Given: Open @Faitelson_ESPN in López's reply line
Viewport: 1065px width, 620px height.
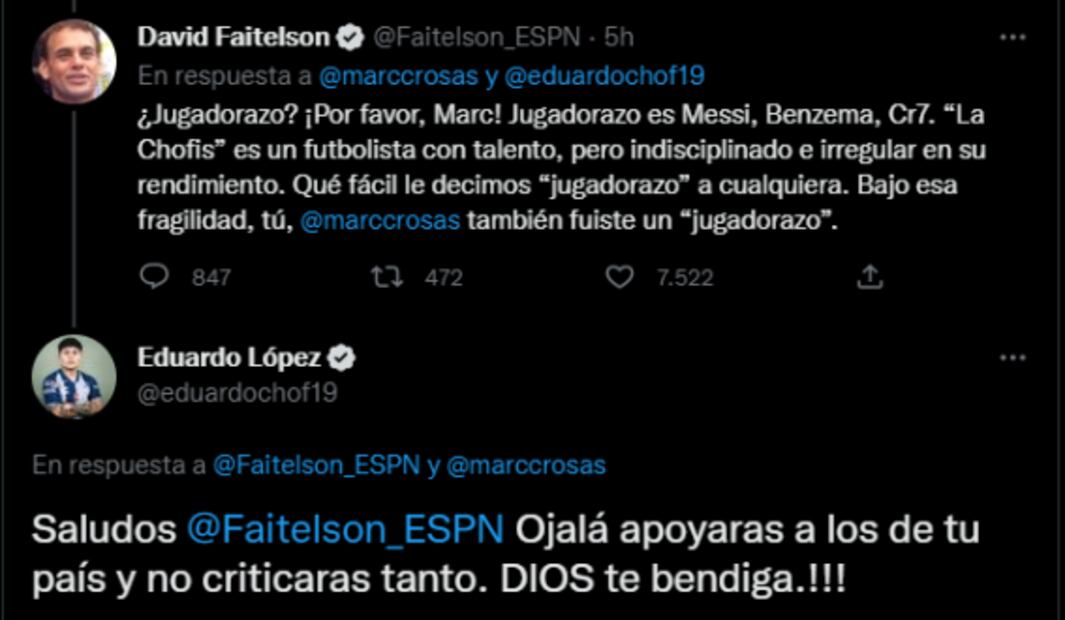Looking at the screenshot, I should coord(315,465).
